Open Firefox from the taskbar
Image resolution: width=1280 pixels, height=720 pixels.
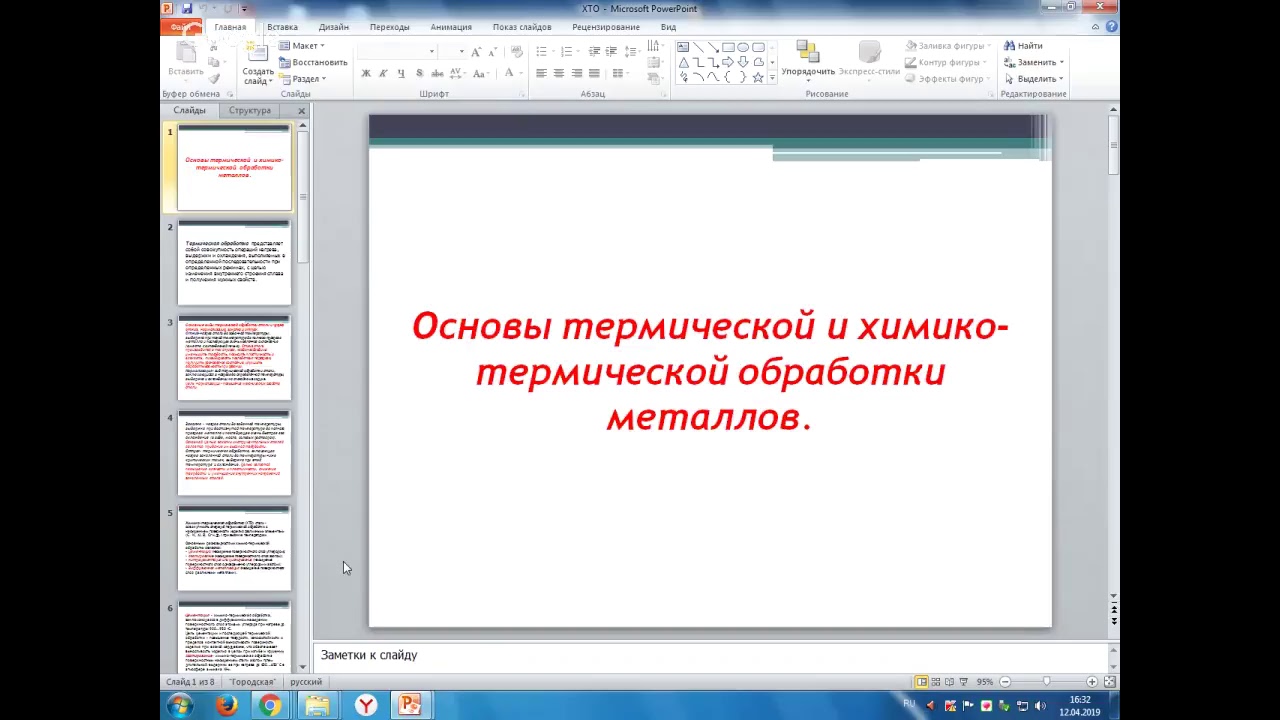click(226, 706)
